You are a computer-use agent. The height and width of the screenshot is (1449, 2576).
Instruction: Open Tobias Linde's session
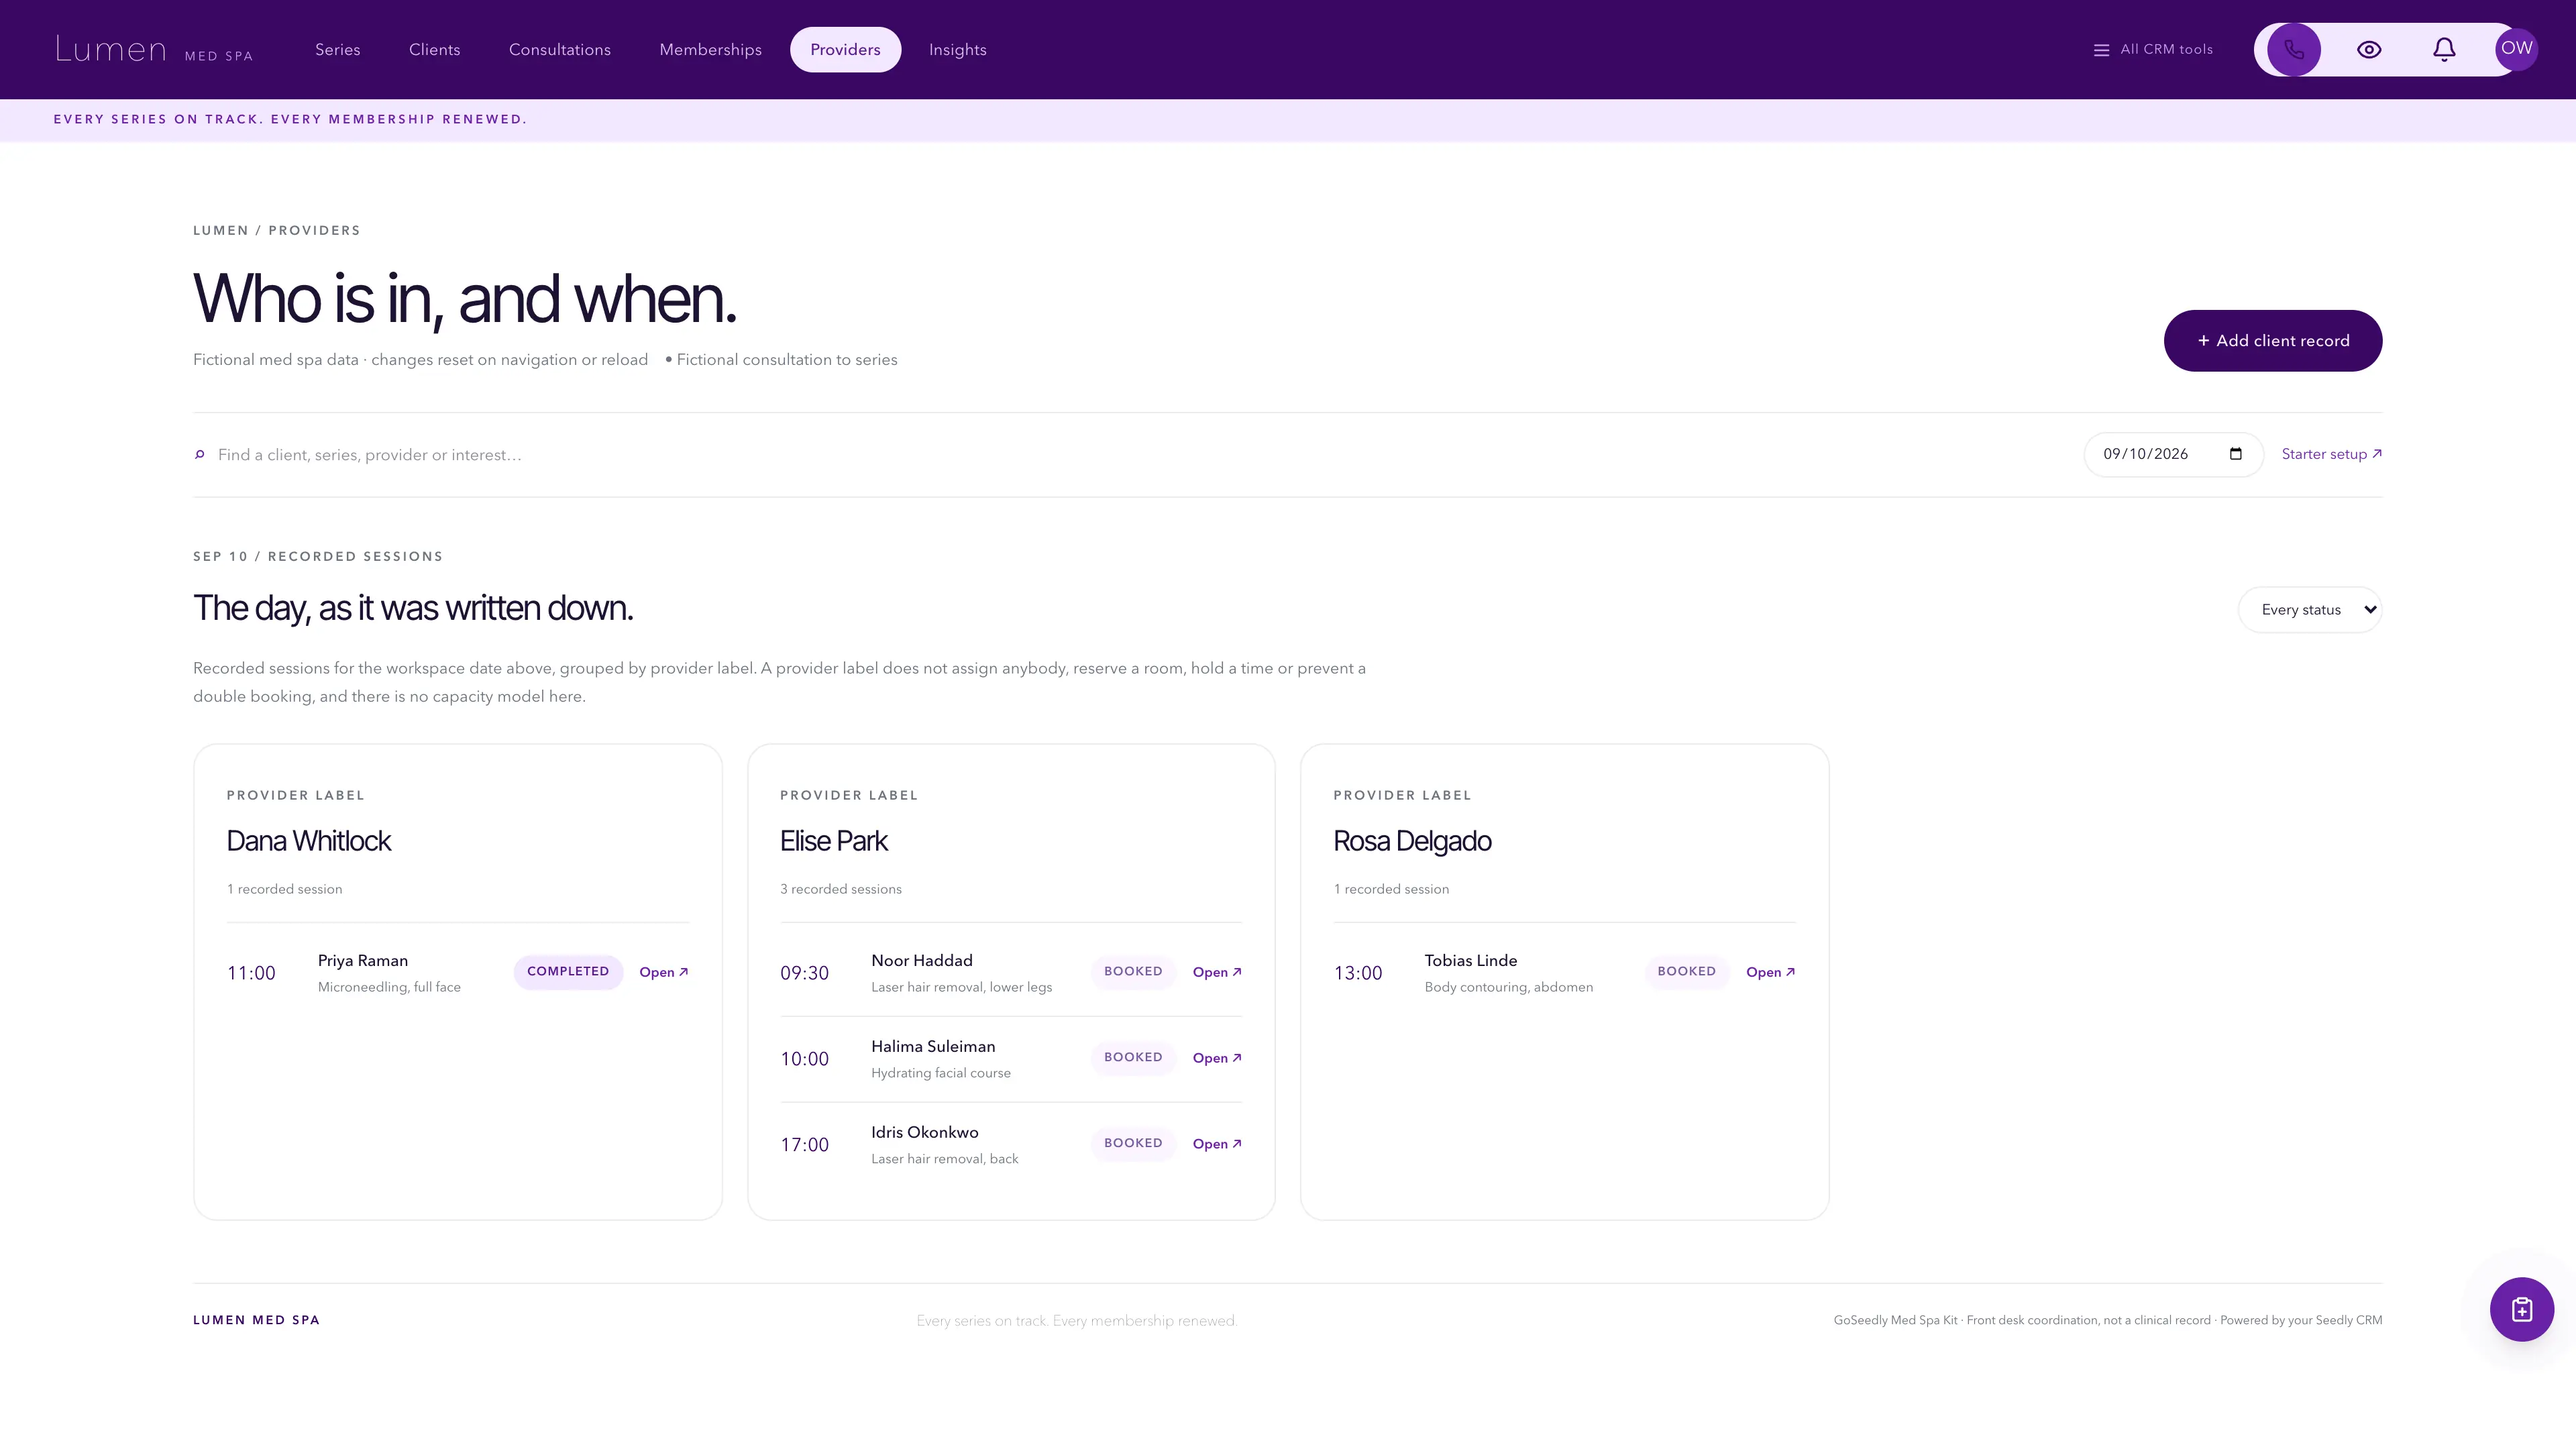(1771, 972)
